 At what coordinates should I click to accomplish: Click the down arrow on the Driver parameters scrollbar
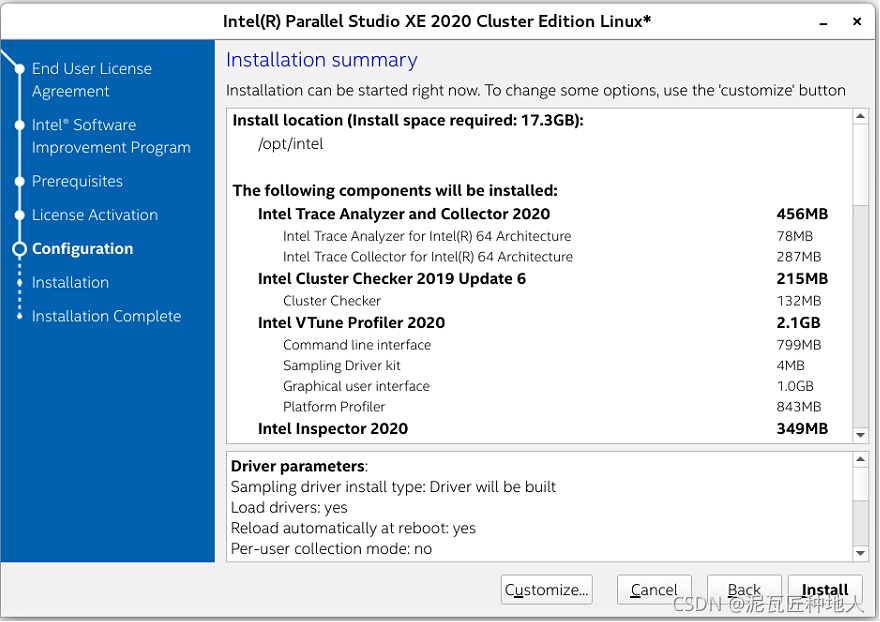point(859,546)
